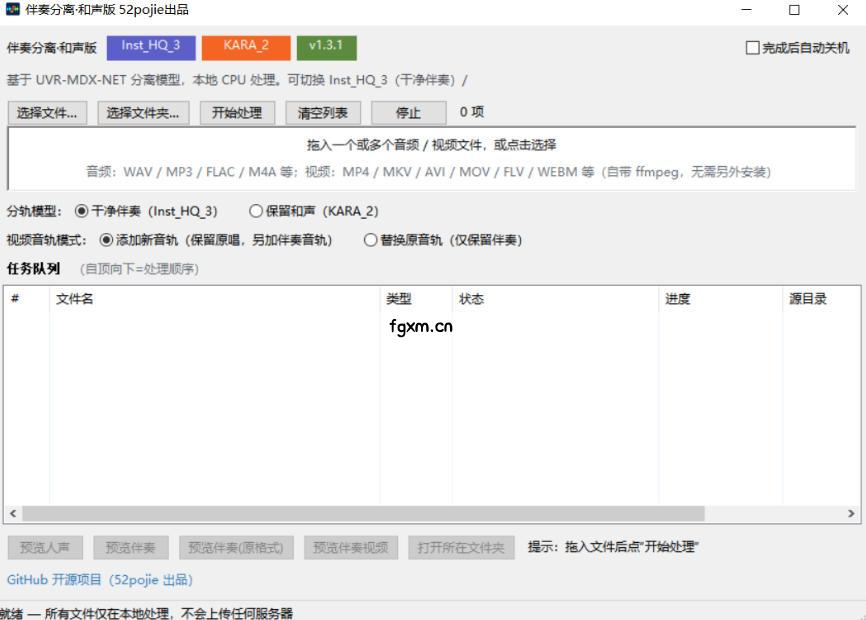
Task: Click the Inst_HQ_3 blue badge
Action: [x=151, y=47]
